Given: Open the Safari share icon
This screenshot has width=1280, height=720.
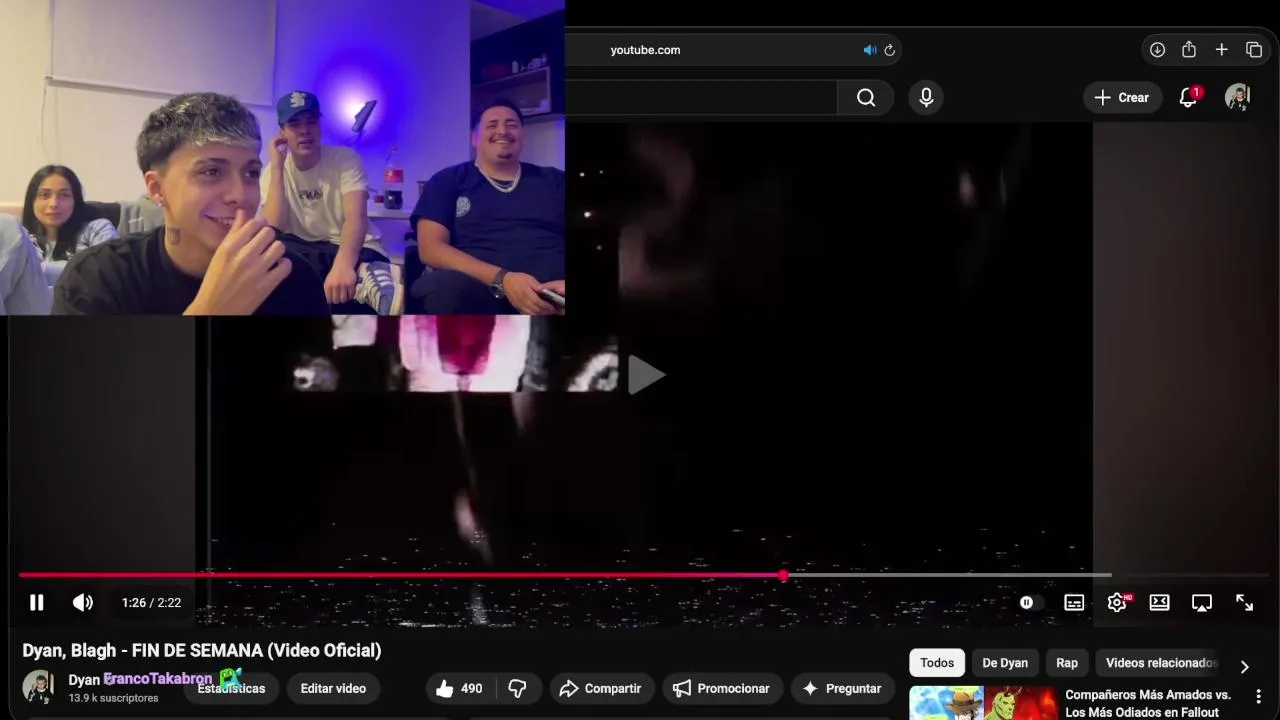Looking at the screenshot, I should coord(1189,49).
